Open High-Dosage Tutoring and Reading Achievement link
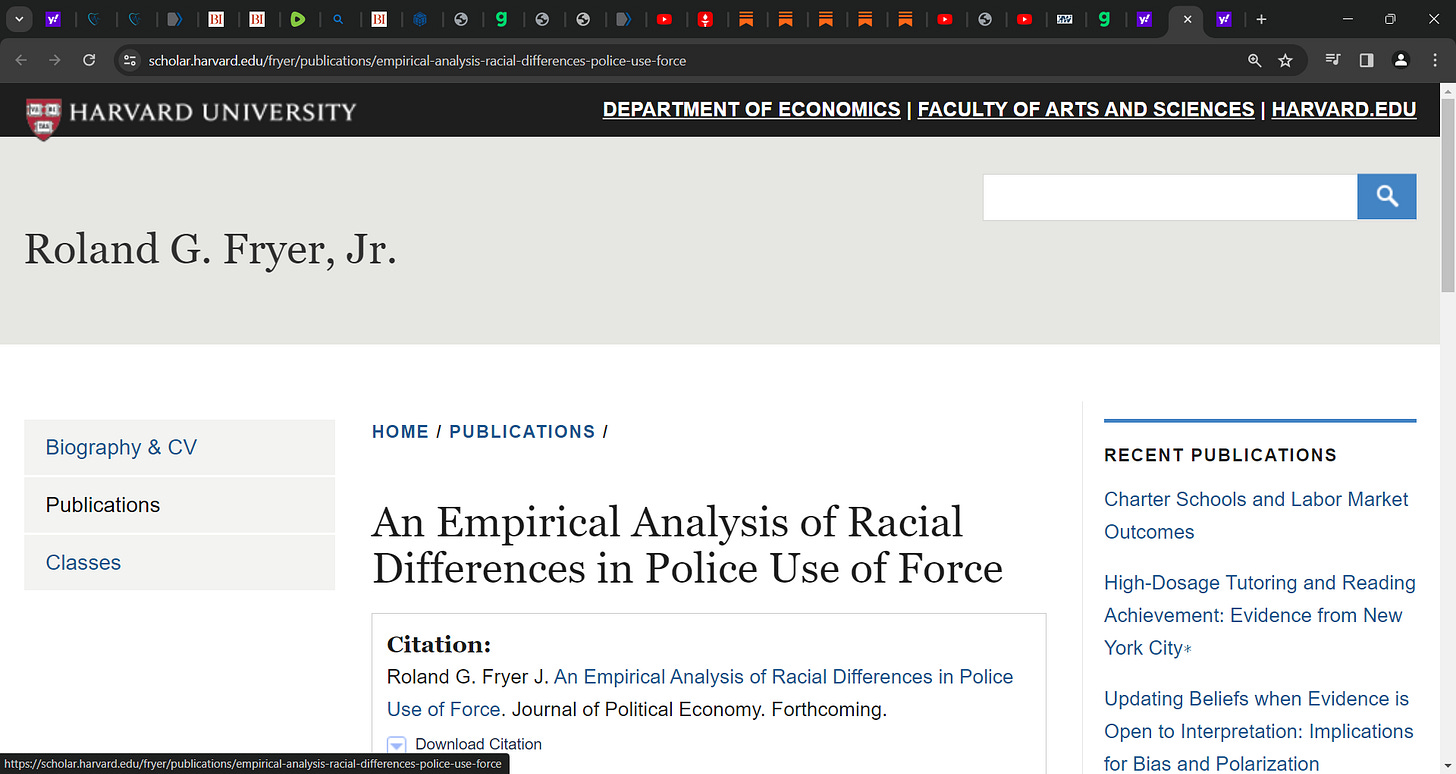This screenshot has width=1456, height=774. (1260, 615)
